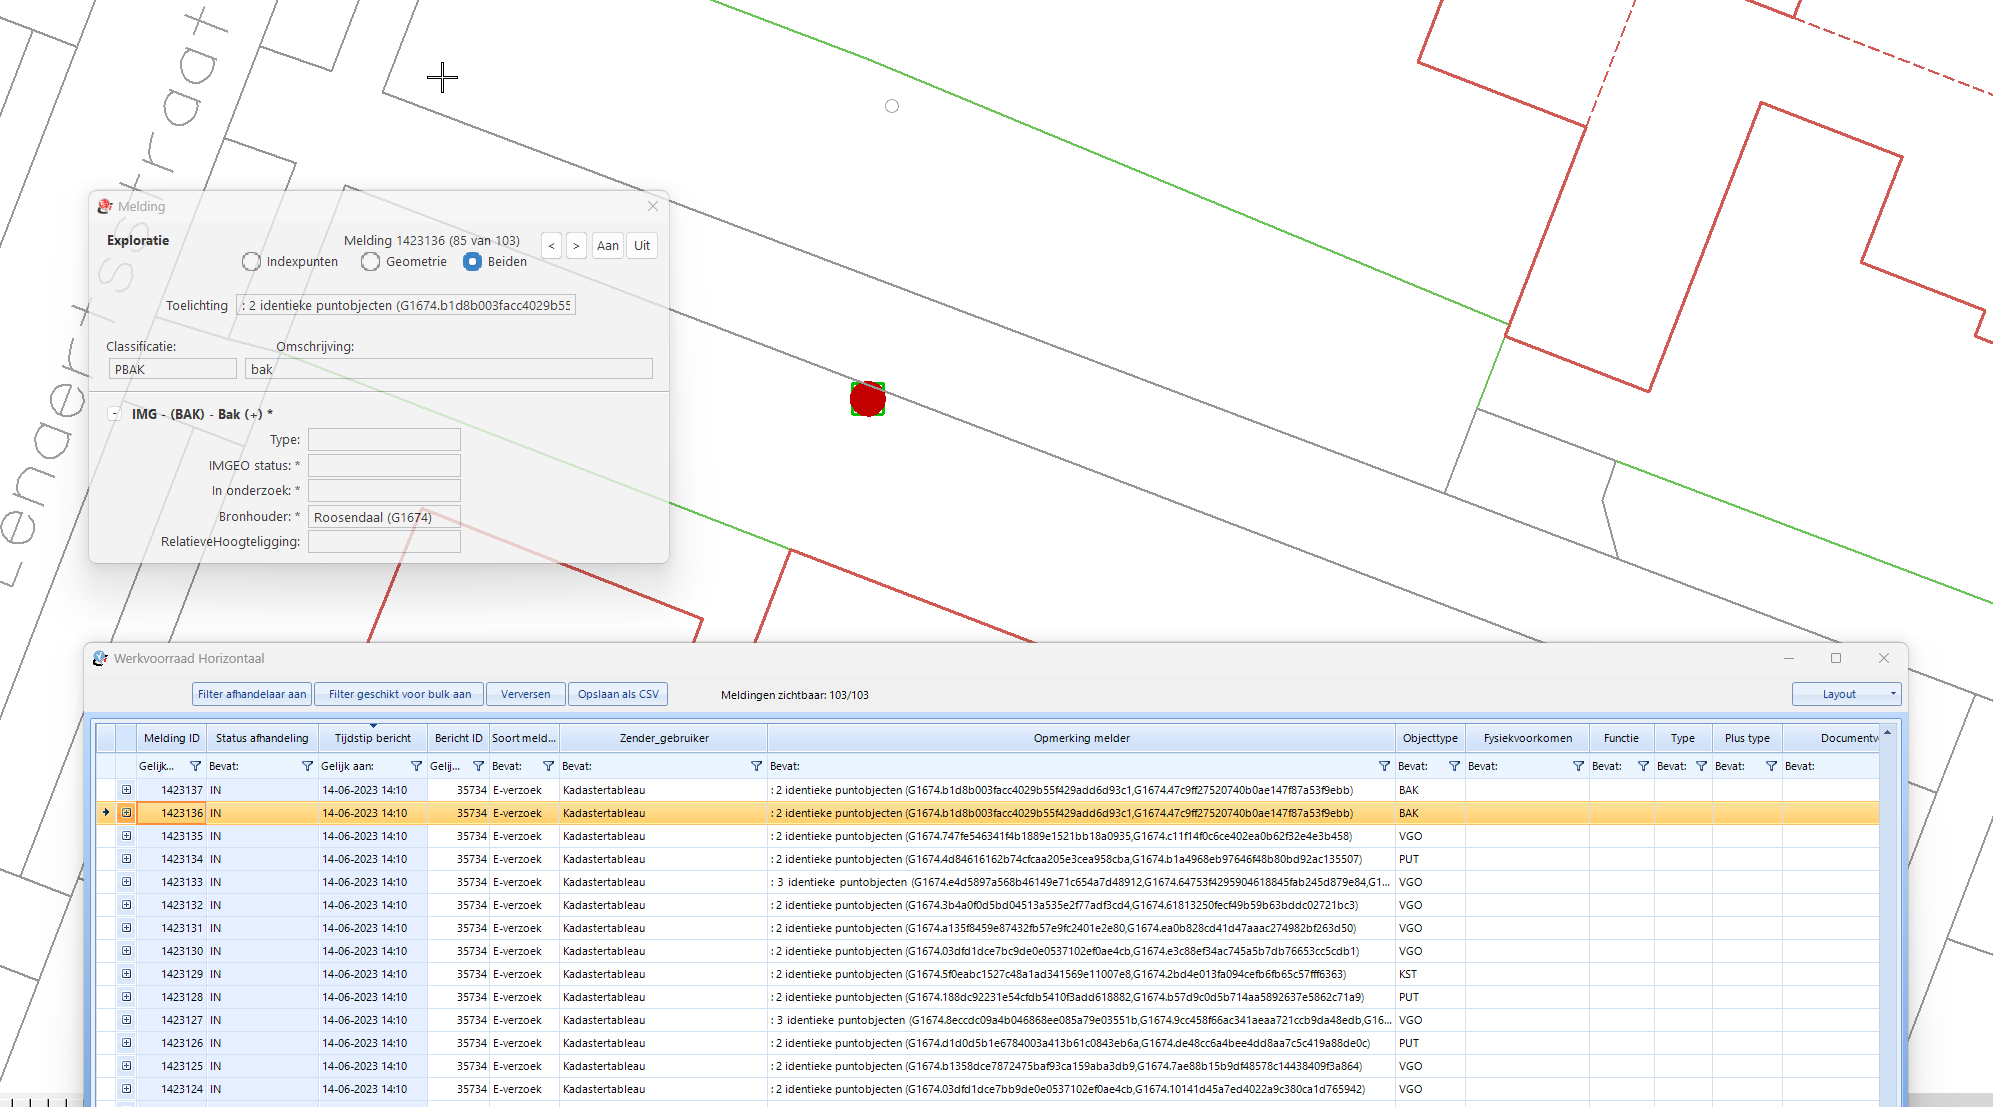Image resolution: width=1993 pixels, height=1107 pixels.
Task: Click filter icon in Status afhandeling column
Action: click(x=307, y=766)
